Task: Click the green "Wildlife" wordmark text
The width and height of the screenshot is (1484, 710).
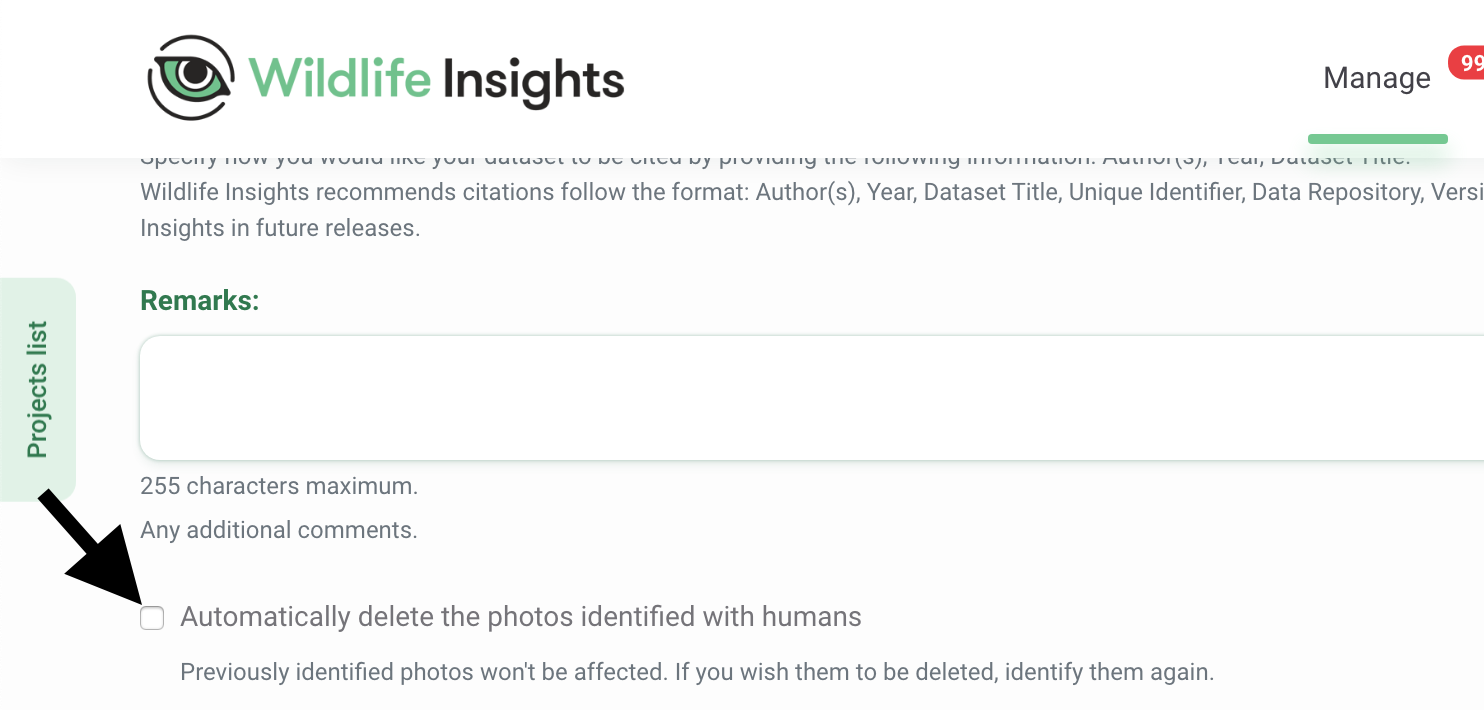Action: tap(340, 78)
